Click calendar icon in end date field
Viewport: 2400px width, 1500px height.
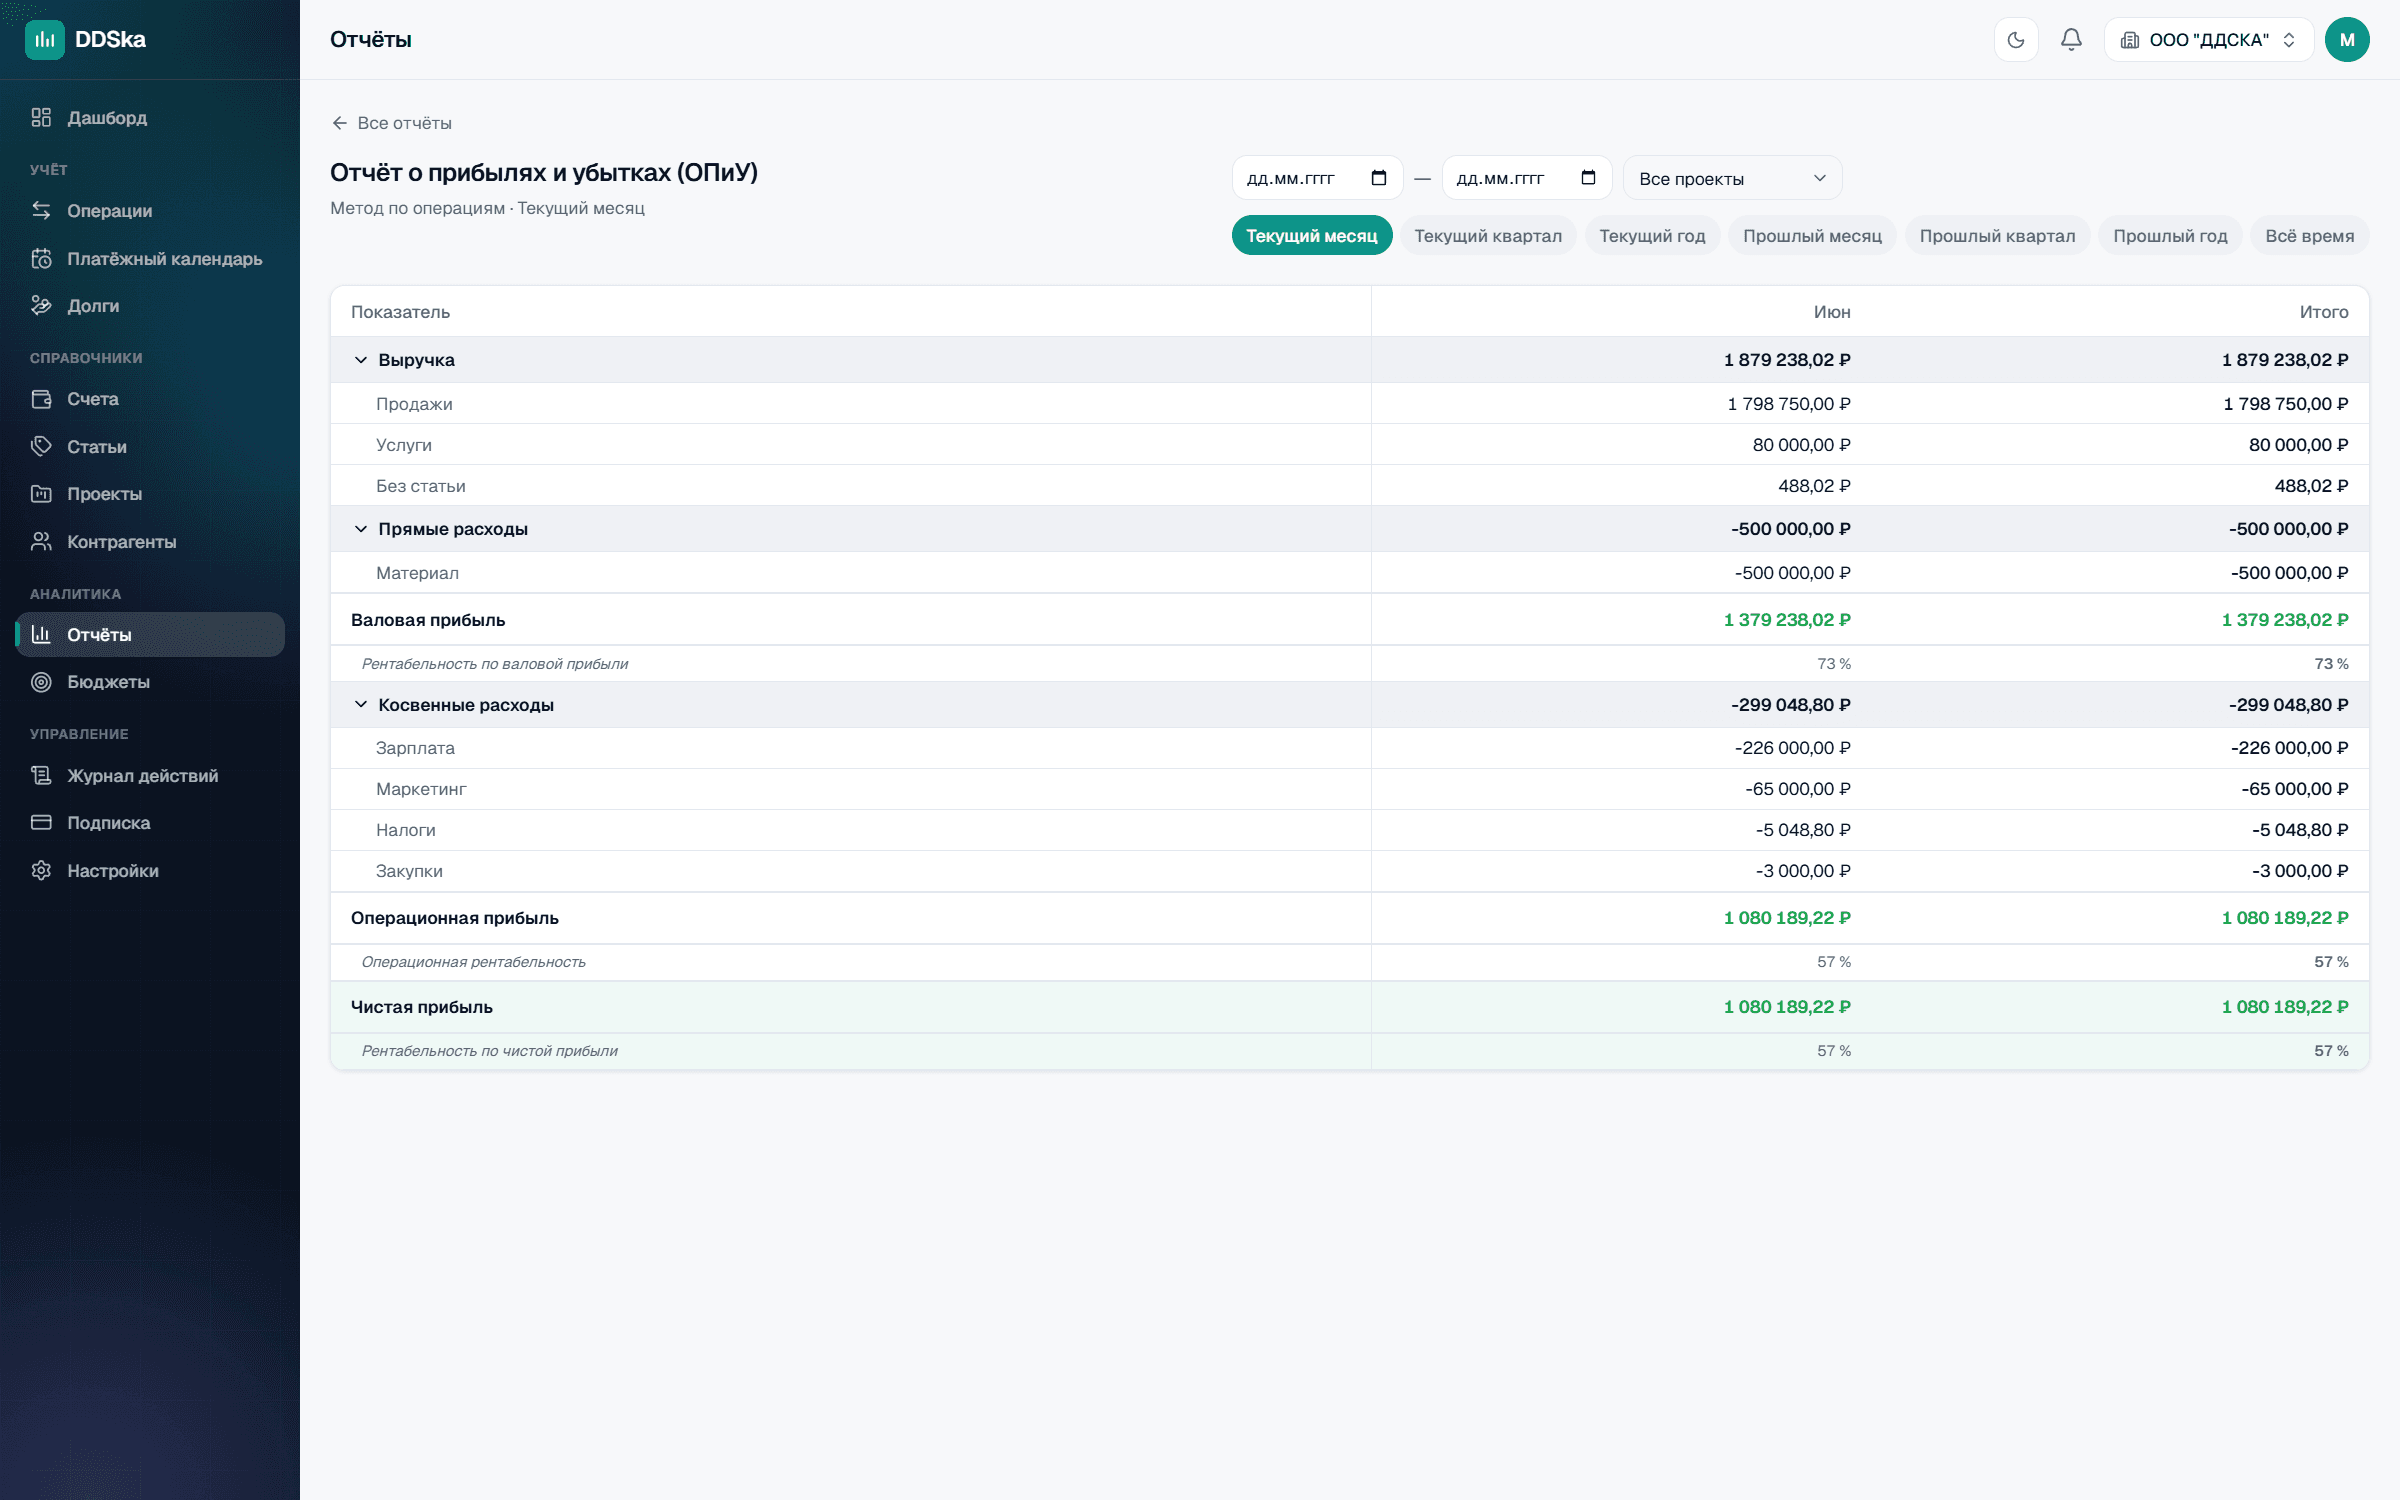1588,178
